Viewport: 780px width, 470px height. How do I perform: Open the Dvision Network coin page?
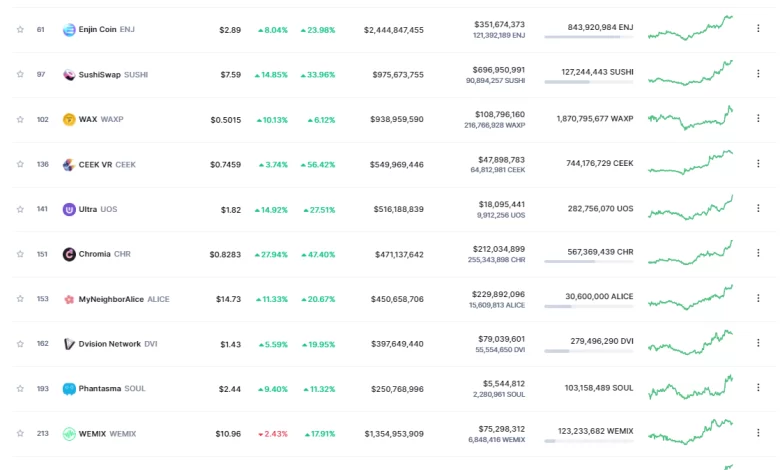[x=110, y=344]
